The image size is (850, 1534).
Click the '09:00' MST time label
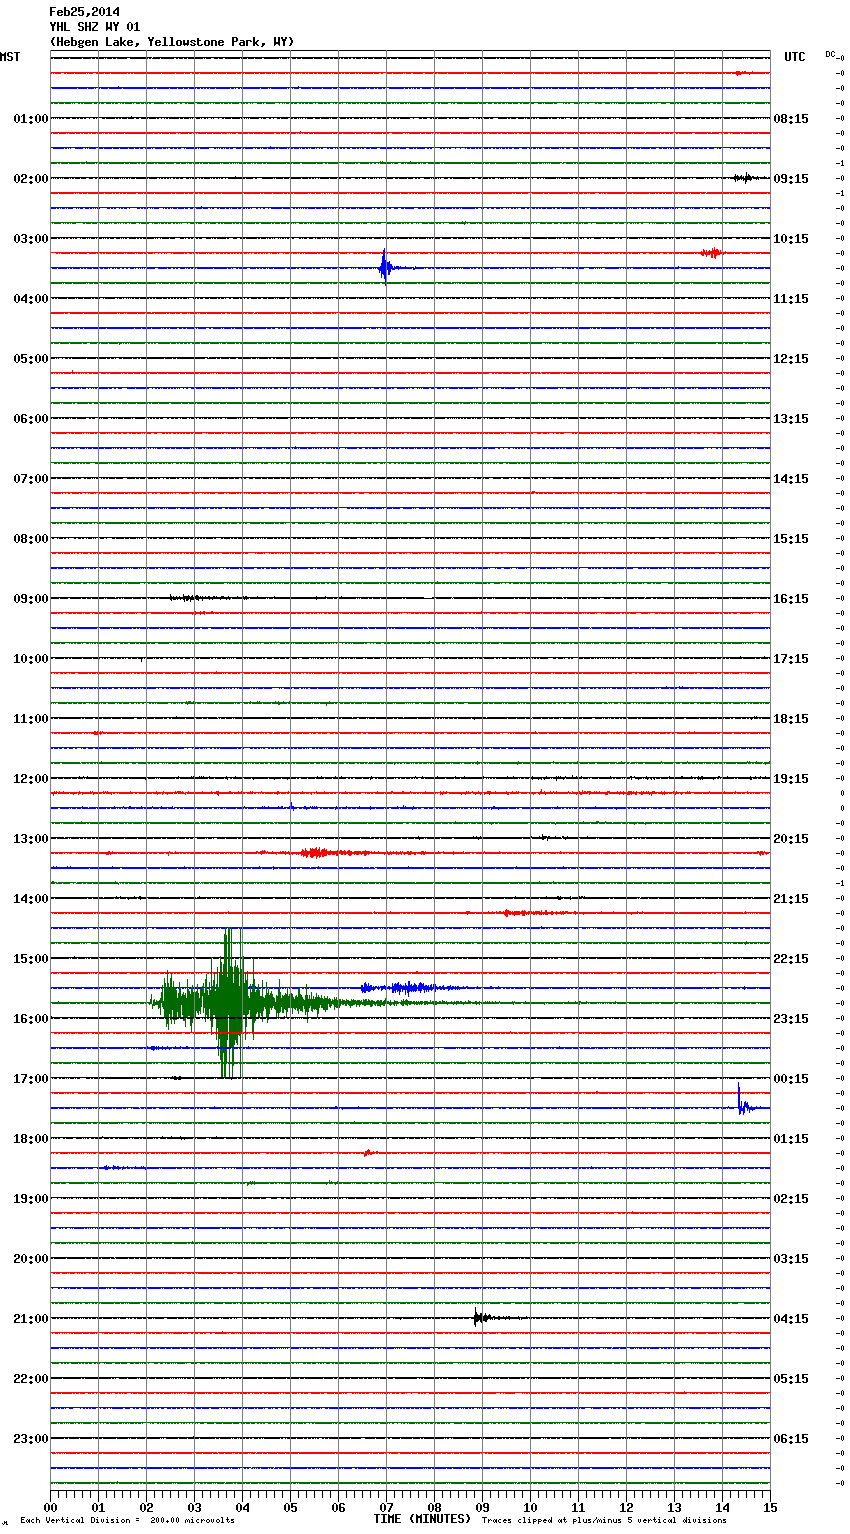point(30,599)
